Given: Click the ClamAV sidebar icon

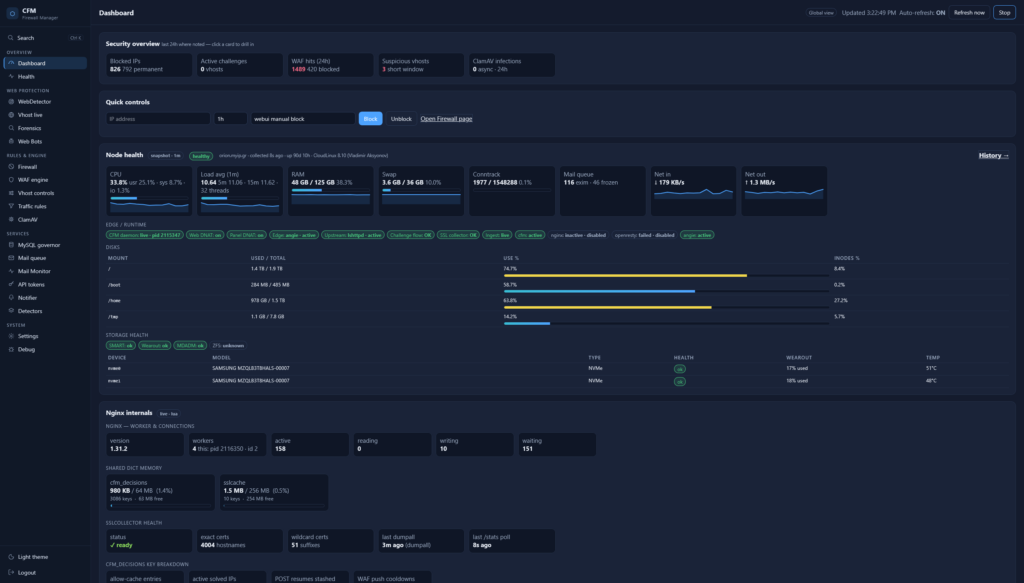Looking at the screenshot, I should pyautogui.click(x=11, y=219).
